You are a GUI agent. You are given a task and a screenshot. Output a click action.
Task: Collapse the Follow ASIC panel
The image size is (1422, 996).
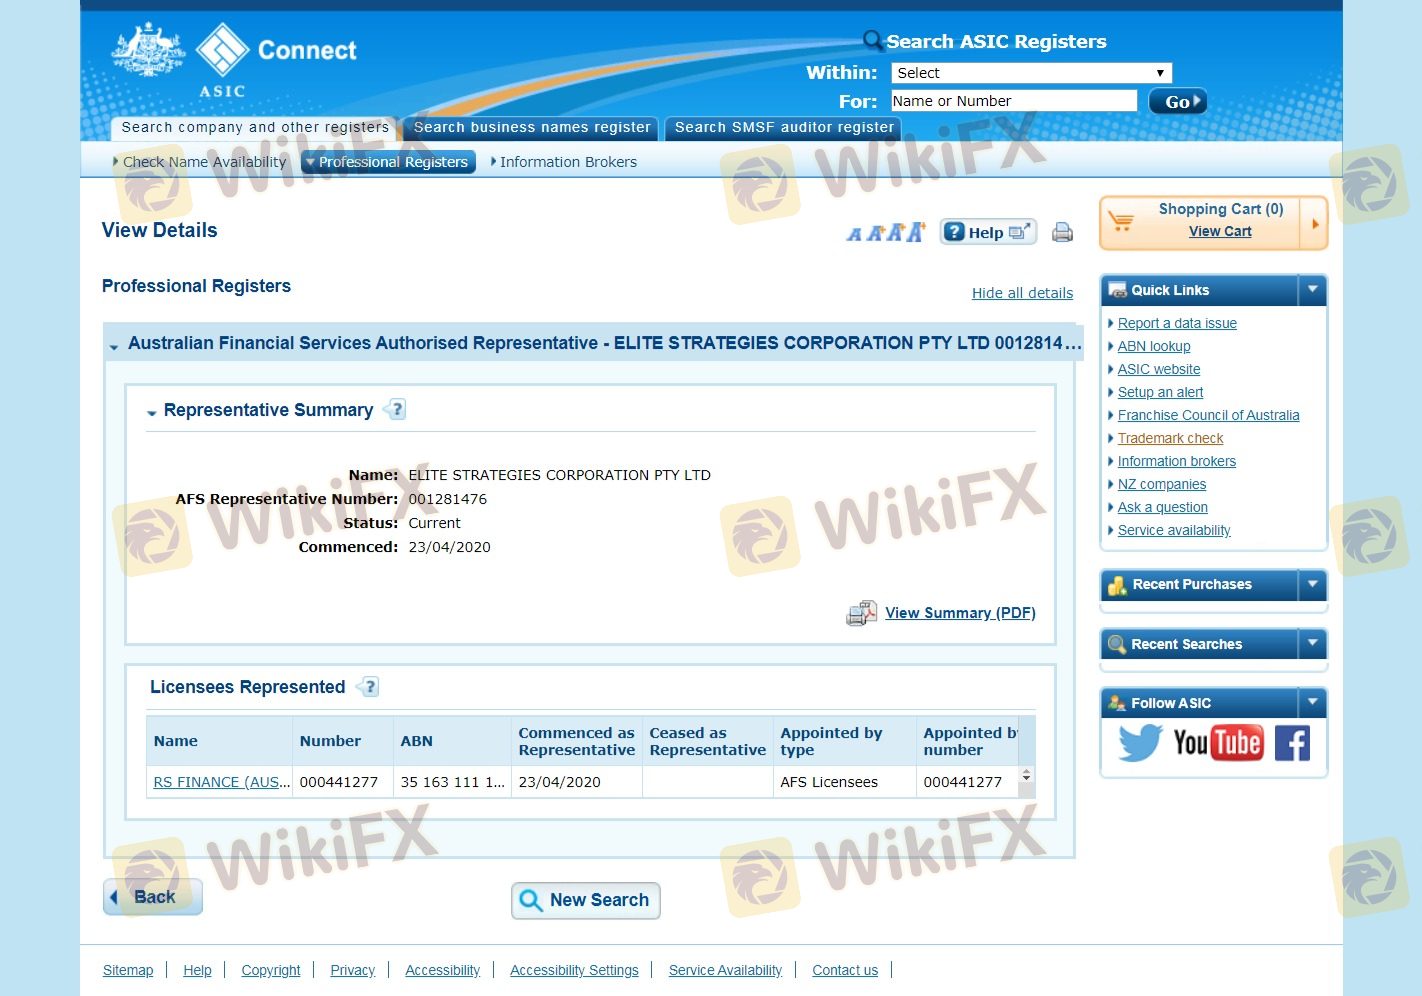(x=1312, y=703)
